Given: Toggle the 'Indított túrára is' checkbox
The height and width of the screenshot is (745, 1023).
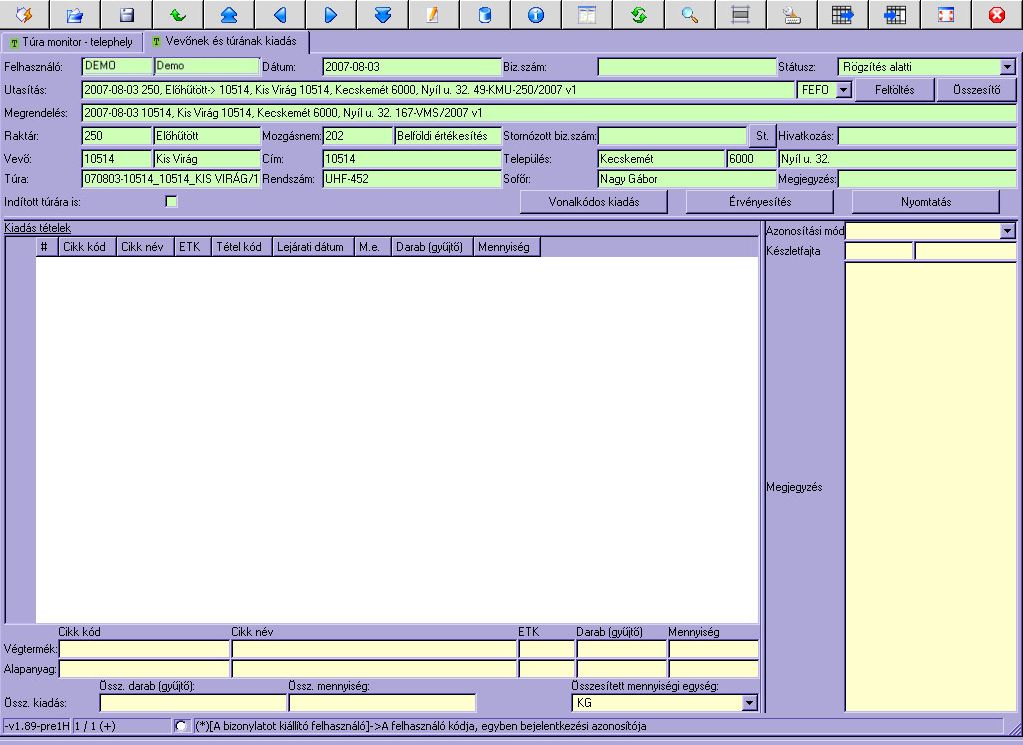Looking at the screenshot, I should [x=171, y=202].
